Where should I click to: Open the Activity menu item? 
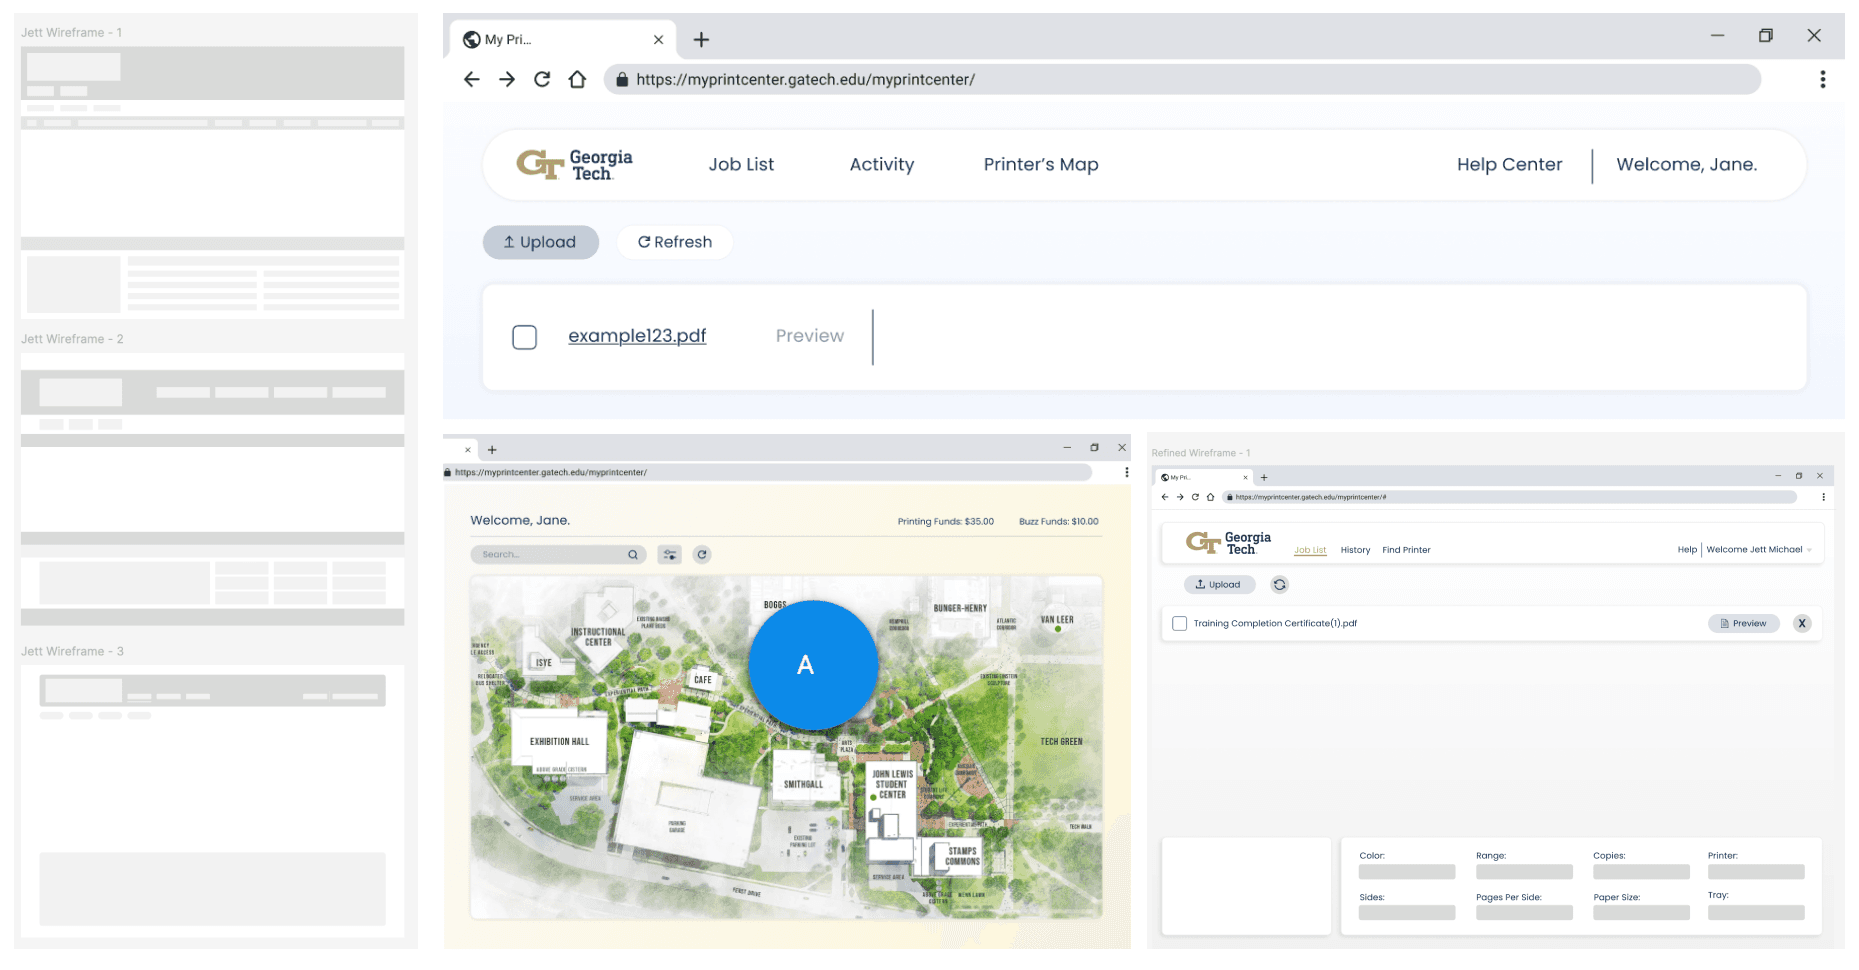[881, 164]
